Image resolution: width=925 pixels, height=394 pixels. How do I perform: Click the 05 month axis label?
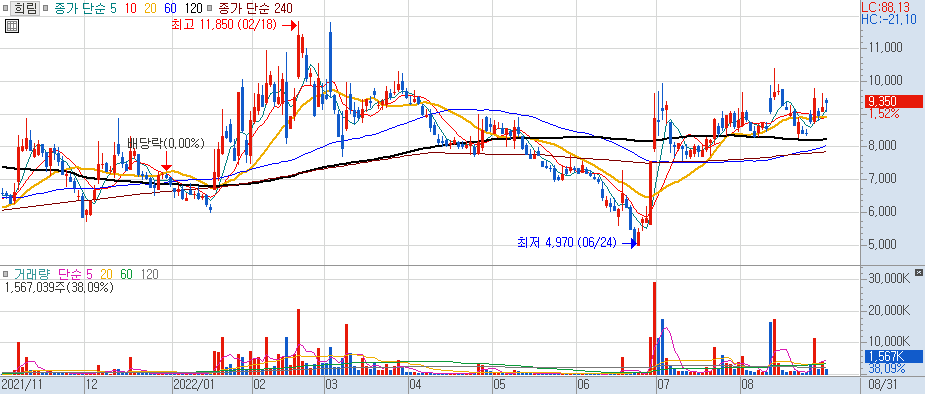click(x=499, y=386)
